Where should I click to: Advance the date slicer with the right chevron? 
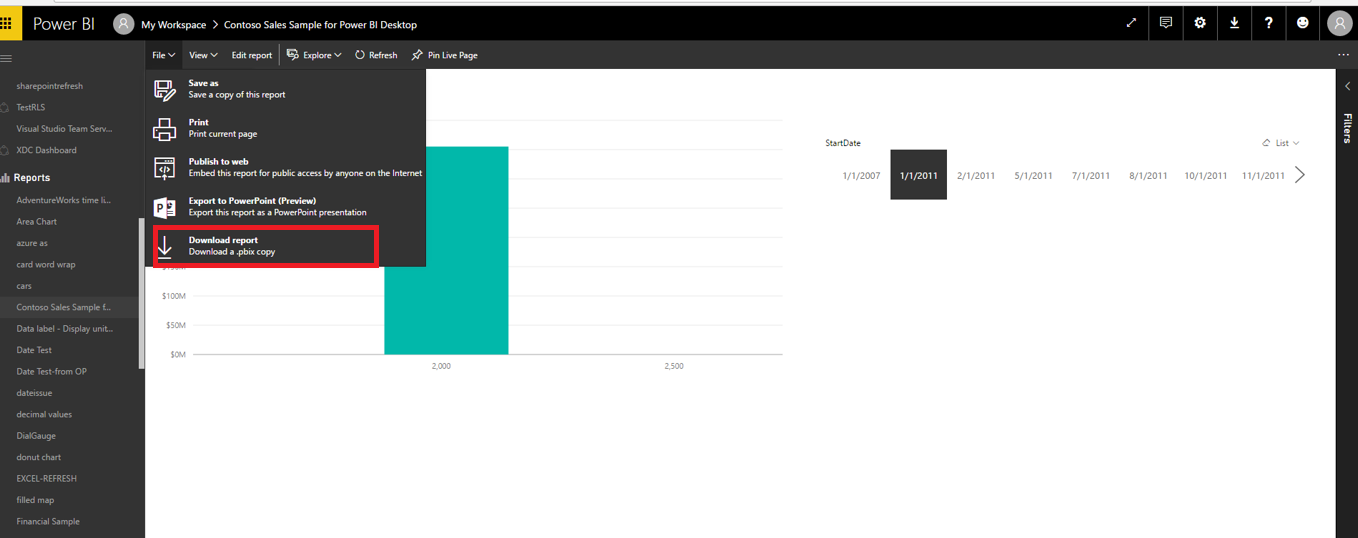coord(1299,175)
